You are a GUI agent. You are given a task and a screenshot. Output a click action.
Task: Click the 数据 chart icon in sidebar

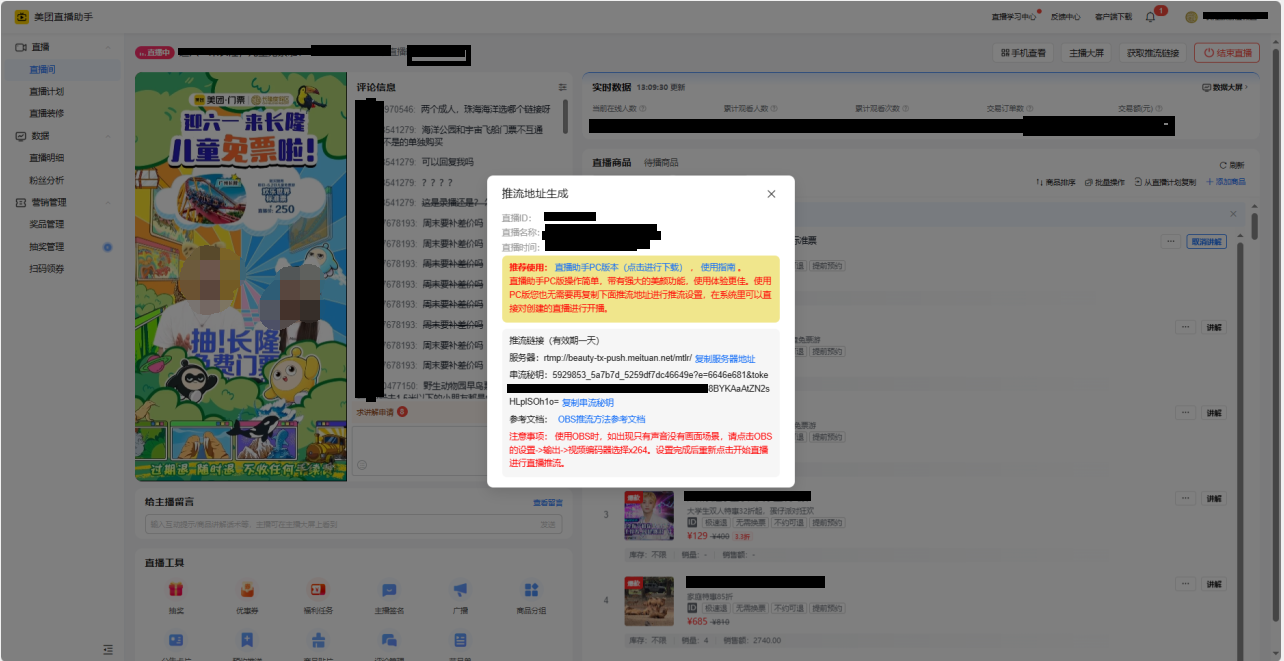tap(21, 136)
